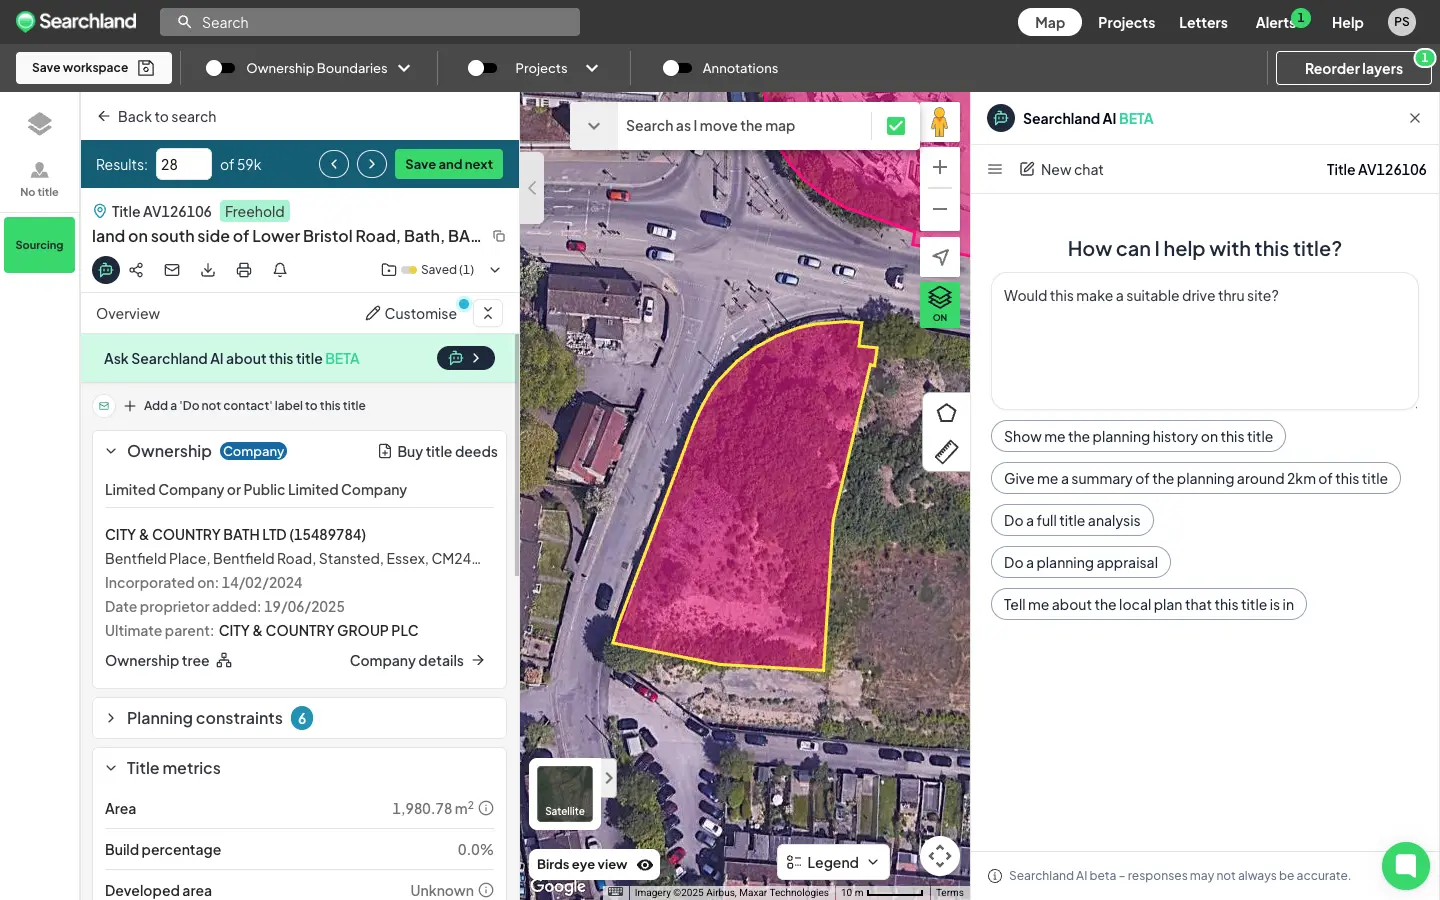Toggle Ownership Boundaries layer off
Viewport: 1440px width, 900px height.
(218, 68)
